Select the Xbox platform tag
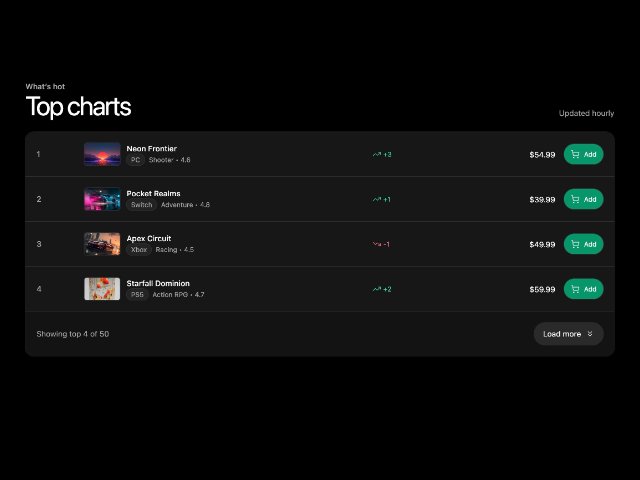The image size is (640, 480). 139,250
